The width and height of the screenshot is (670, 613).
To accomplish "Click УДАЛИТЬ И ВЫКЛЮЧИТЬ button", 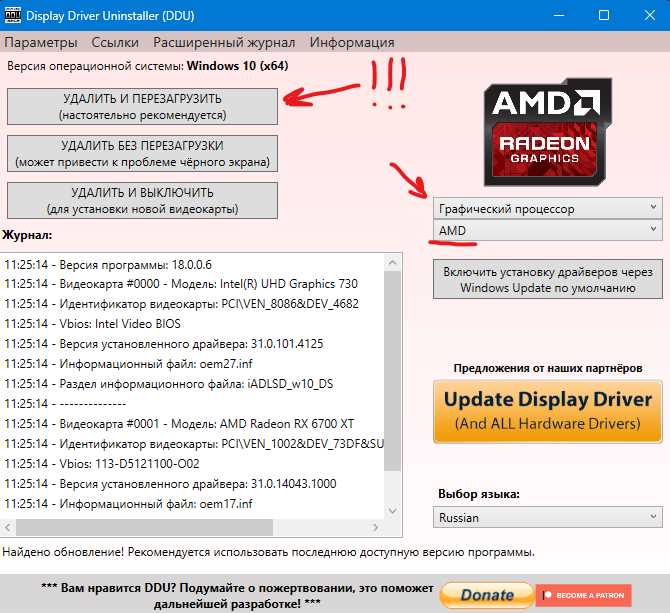I will click(x=142, y=201).
